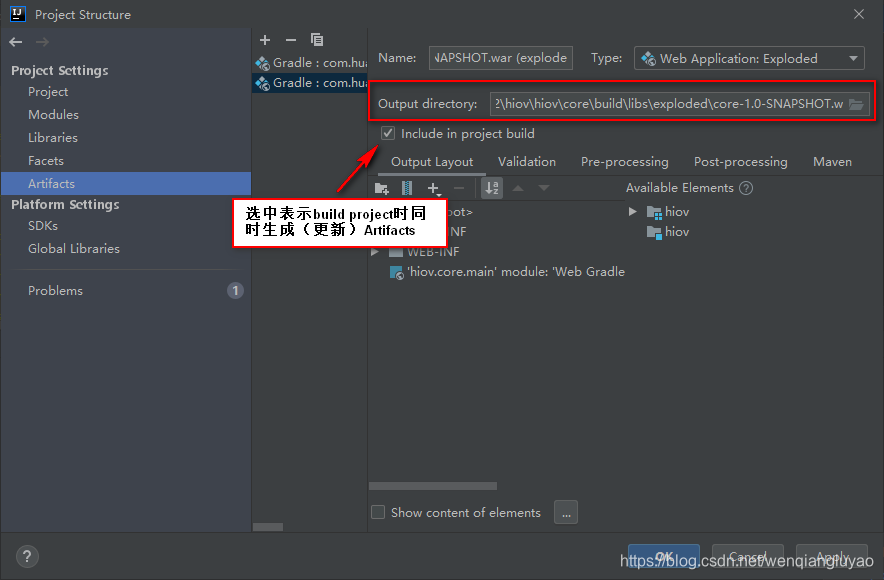The width and height of the screenshot is (884, 580).
Task: Open SDKs under Platform Settings
Action: [x=43, y=225]
